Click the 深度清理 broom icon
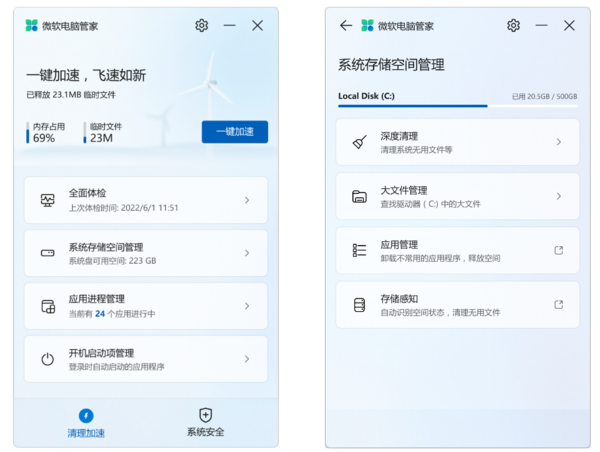The image size is (600, 452). (x=359, y=142)
